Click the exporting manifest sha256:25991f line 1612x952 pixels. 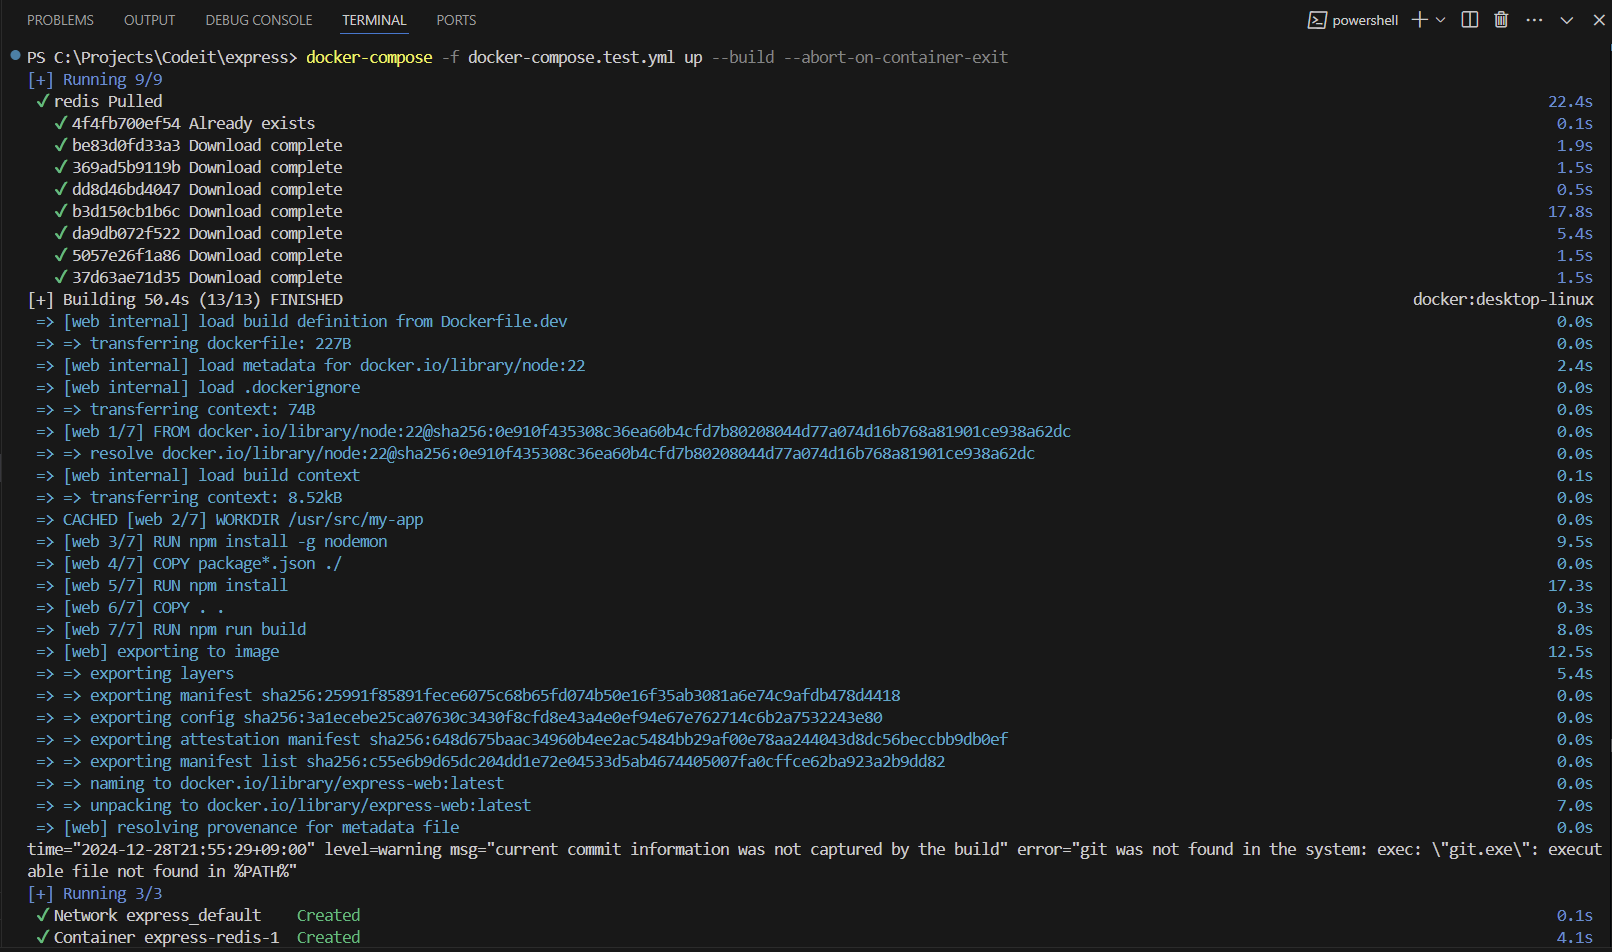click(x=468, y=695)
